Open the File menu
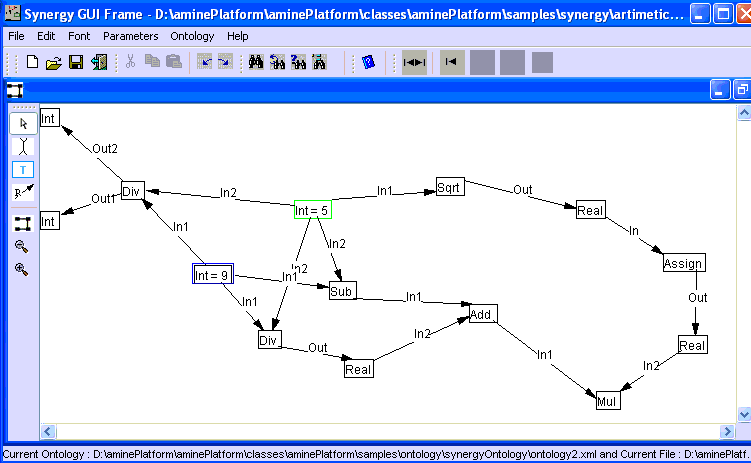Screen dimensions: 751x463 point(16,36)
